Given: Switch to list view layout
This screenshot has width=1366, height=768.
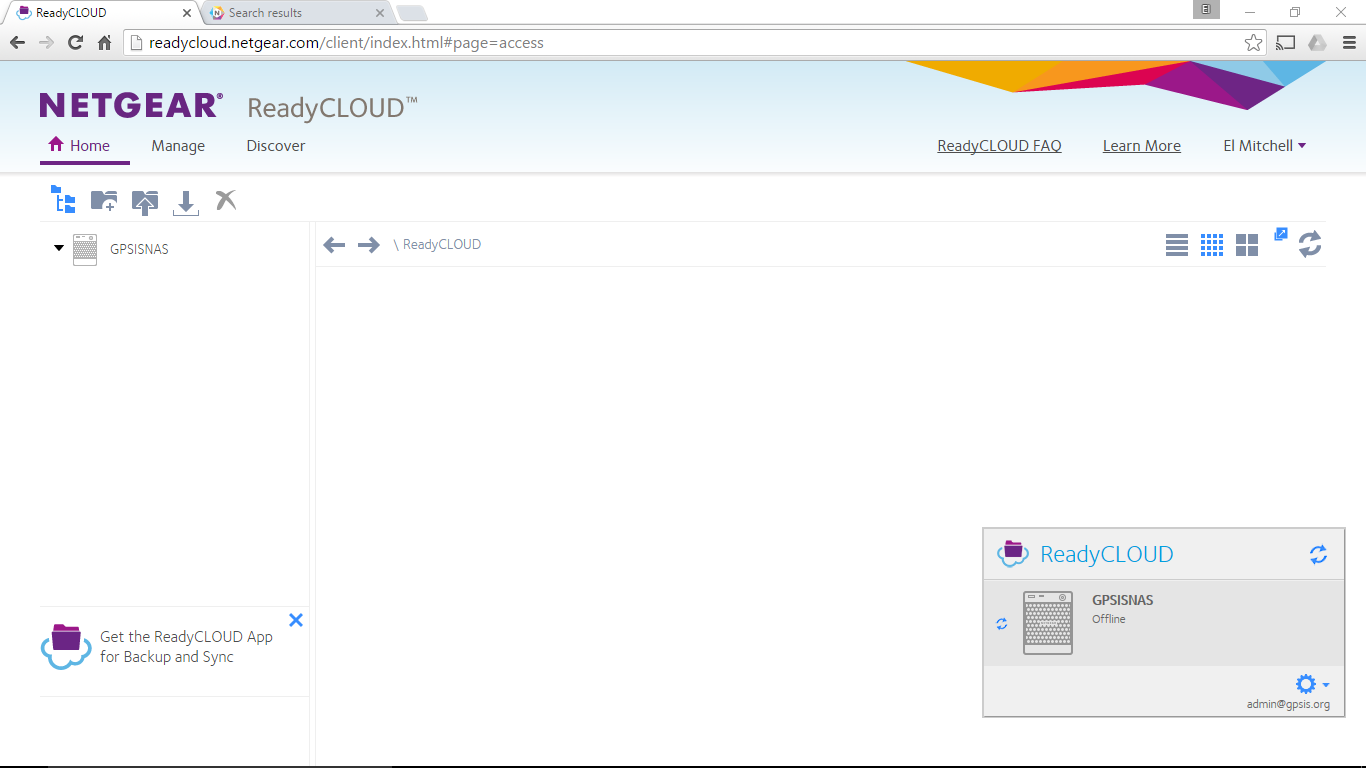Looking at the screenshot, I should [x=1177, y=245].
